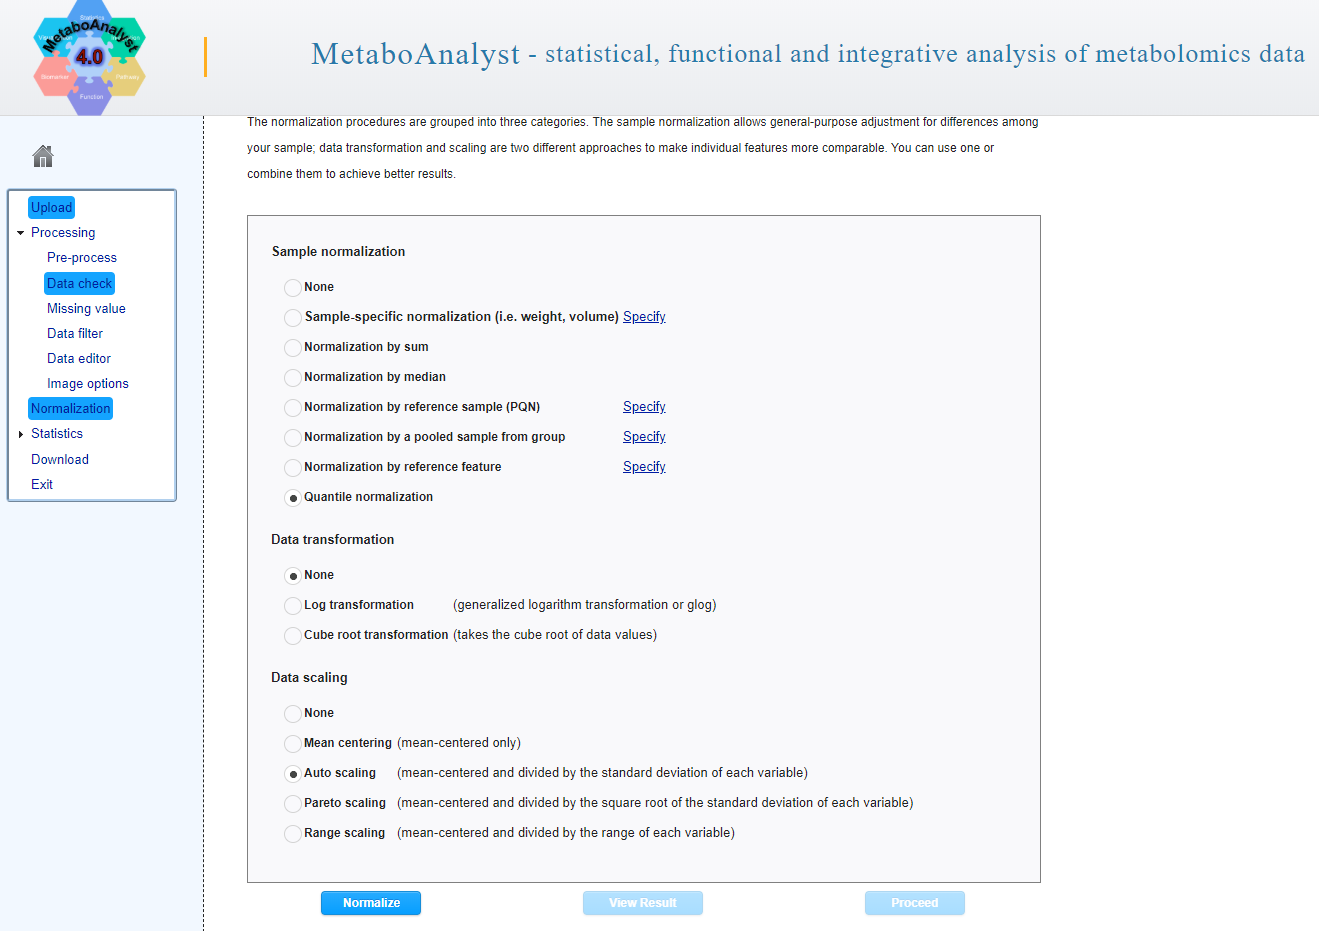Click the Normalize button
The image size is (1319, 931).
371,903
